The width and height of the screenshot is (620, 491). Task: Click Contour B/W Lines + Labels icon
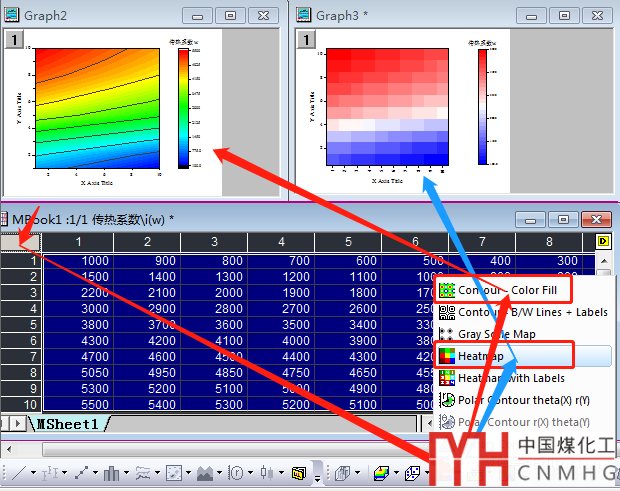pyautogui.click(x=447, y=312)
